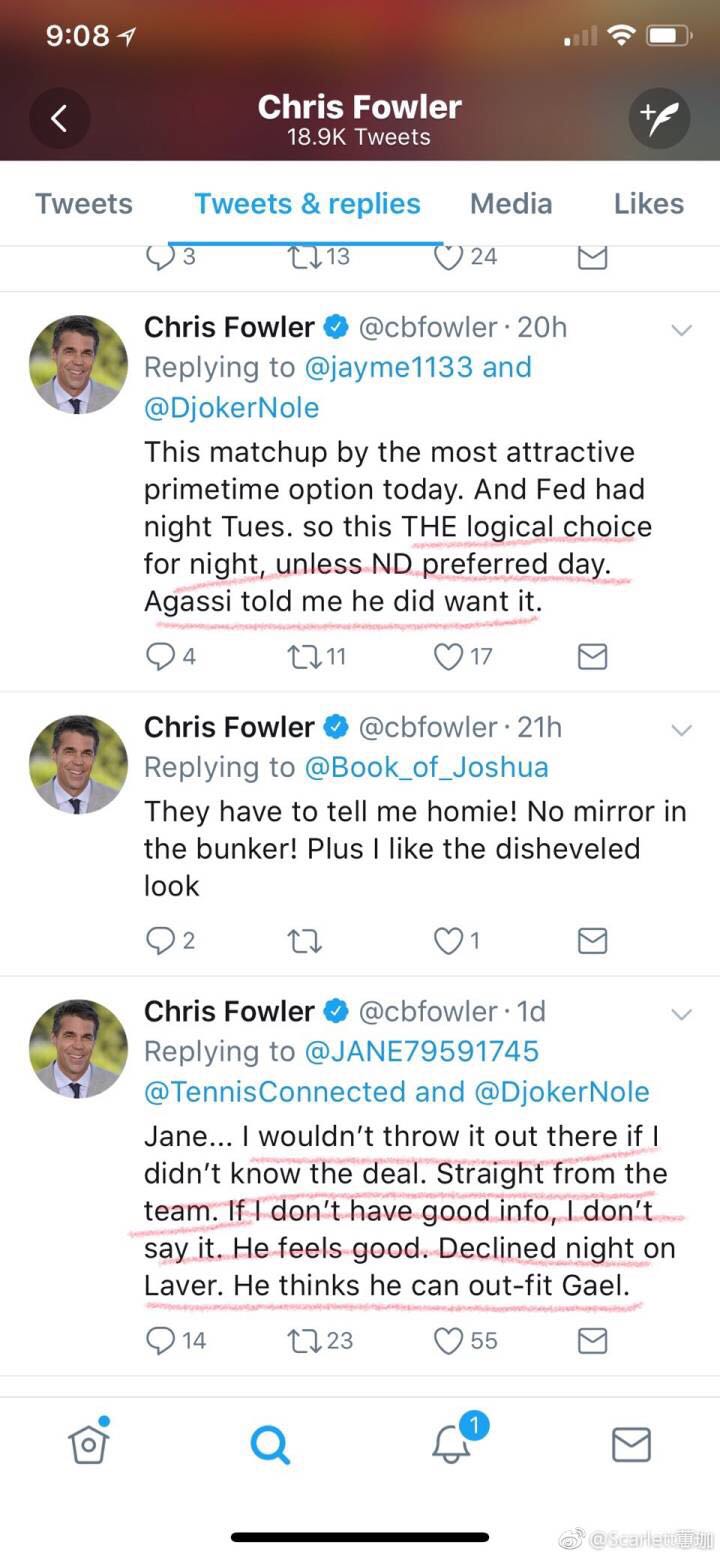Screen dimensions: 720x1557
Task: Switch to the Likes tab
Action: tap(648, 204)
